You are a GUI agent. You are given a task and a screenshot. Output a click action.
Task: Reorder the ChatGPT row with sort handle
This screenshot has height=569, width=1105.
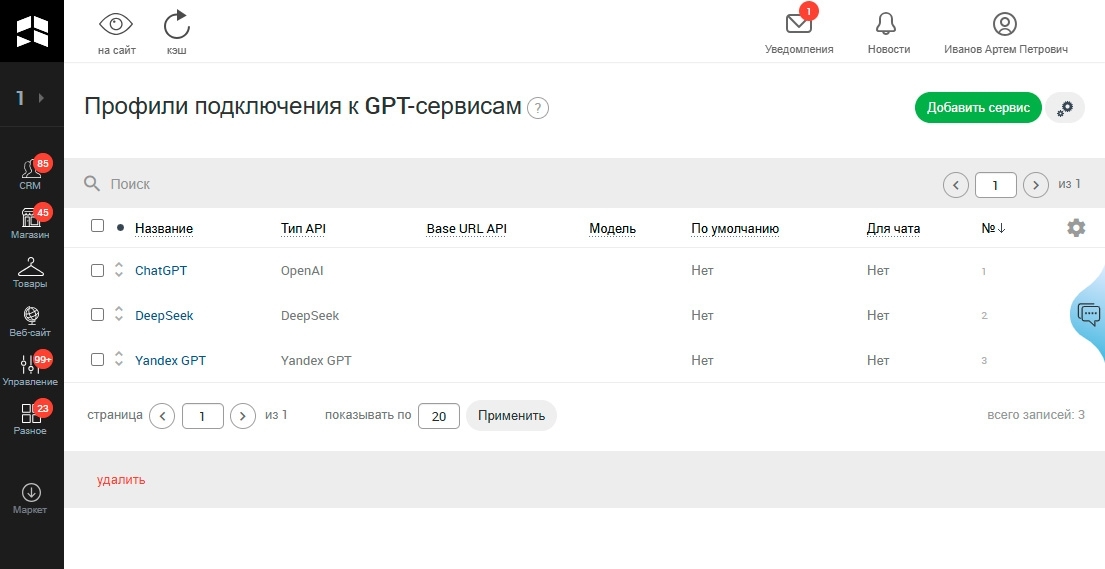coord(119,270)
